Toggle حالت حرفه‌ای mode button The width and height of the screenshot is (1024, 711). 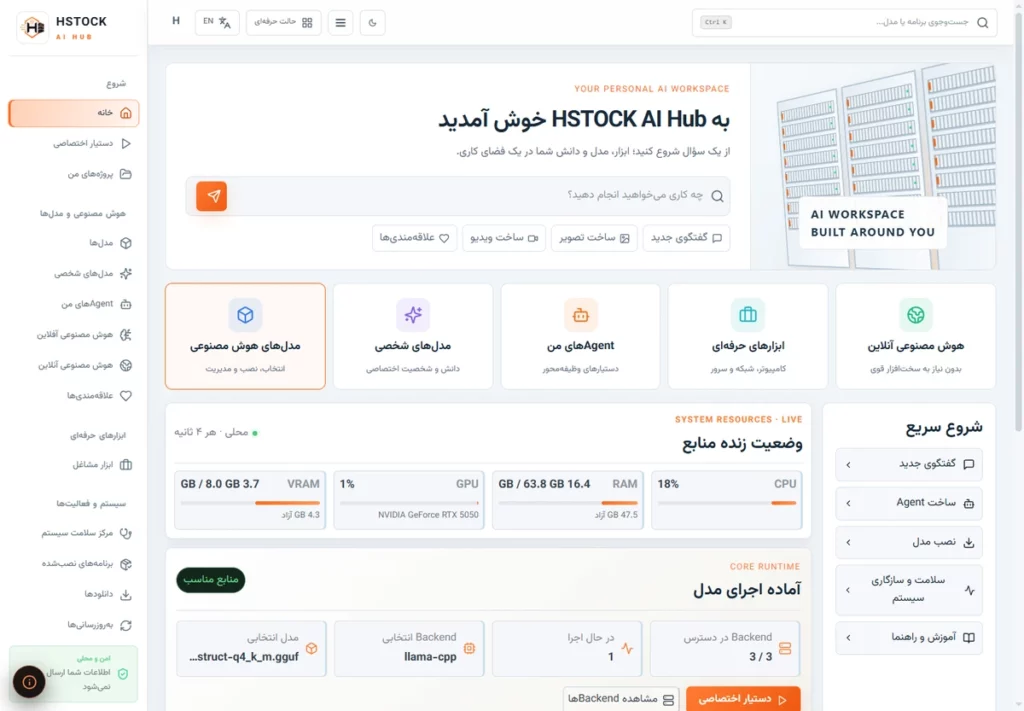(x=283, y=22)
